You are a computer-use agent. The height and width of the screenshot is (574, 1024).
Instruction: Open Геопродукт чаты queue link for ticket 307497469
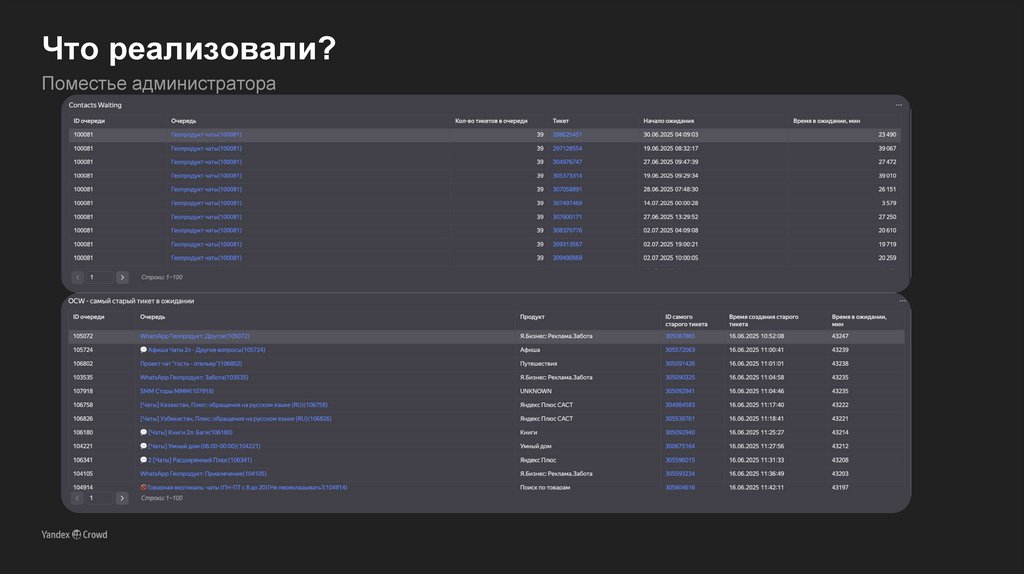point(206,203)
